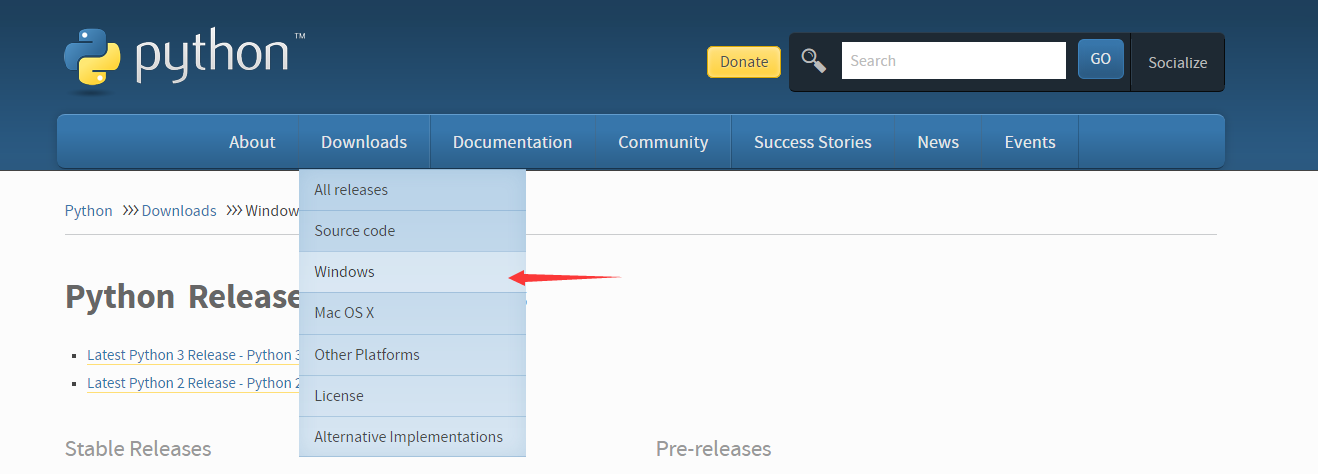The width and height of the screenshot is (1318, 474).
Task: Open the Success Stories nav menu
Action: coord(813,142)
